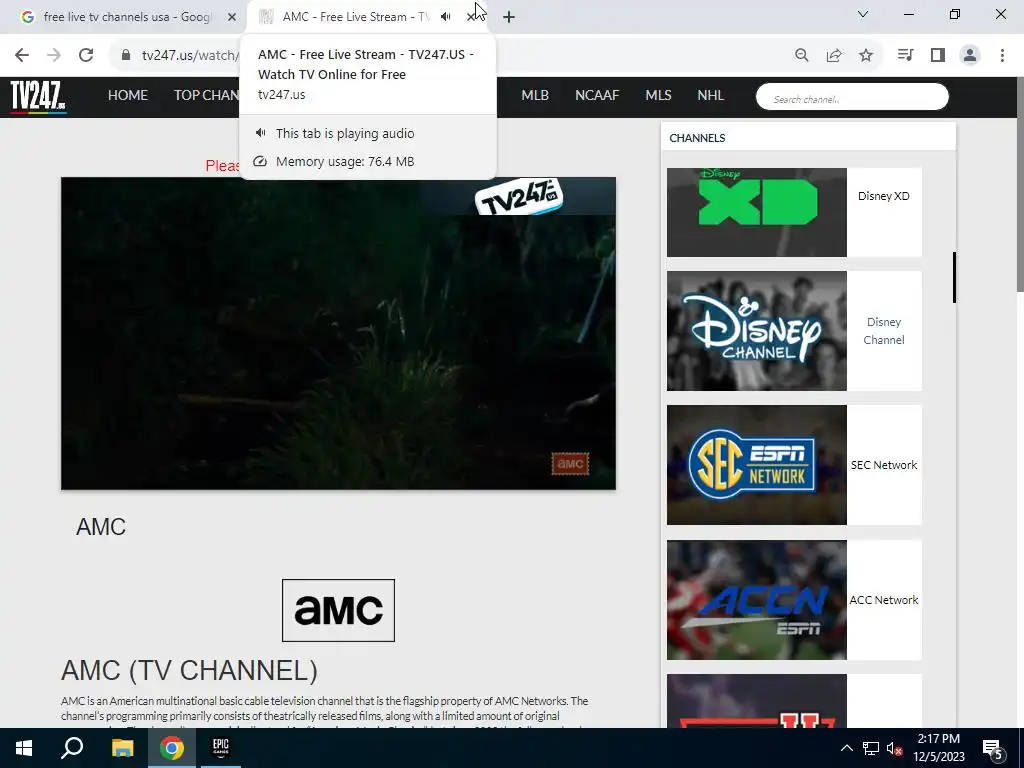Viewport: 1024px width, 768px height.
Task: Open the network icon in the system tray
Action: [x=871, y=748]
